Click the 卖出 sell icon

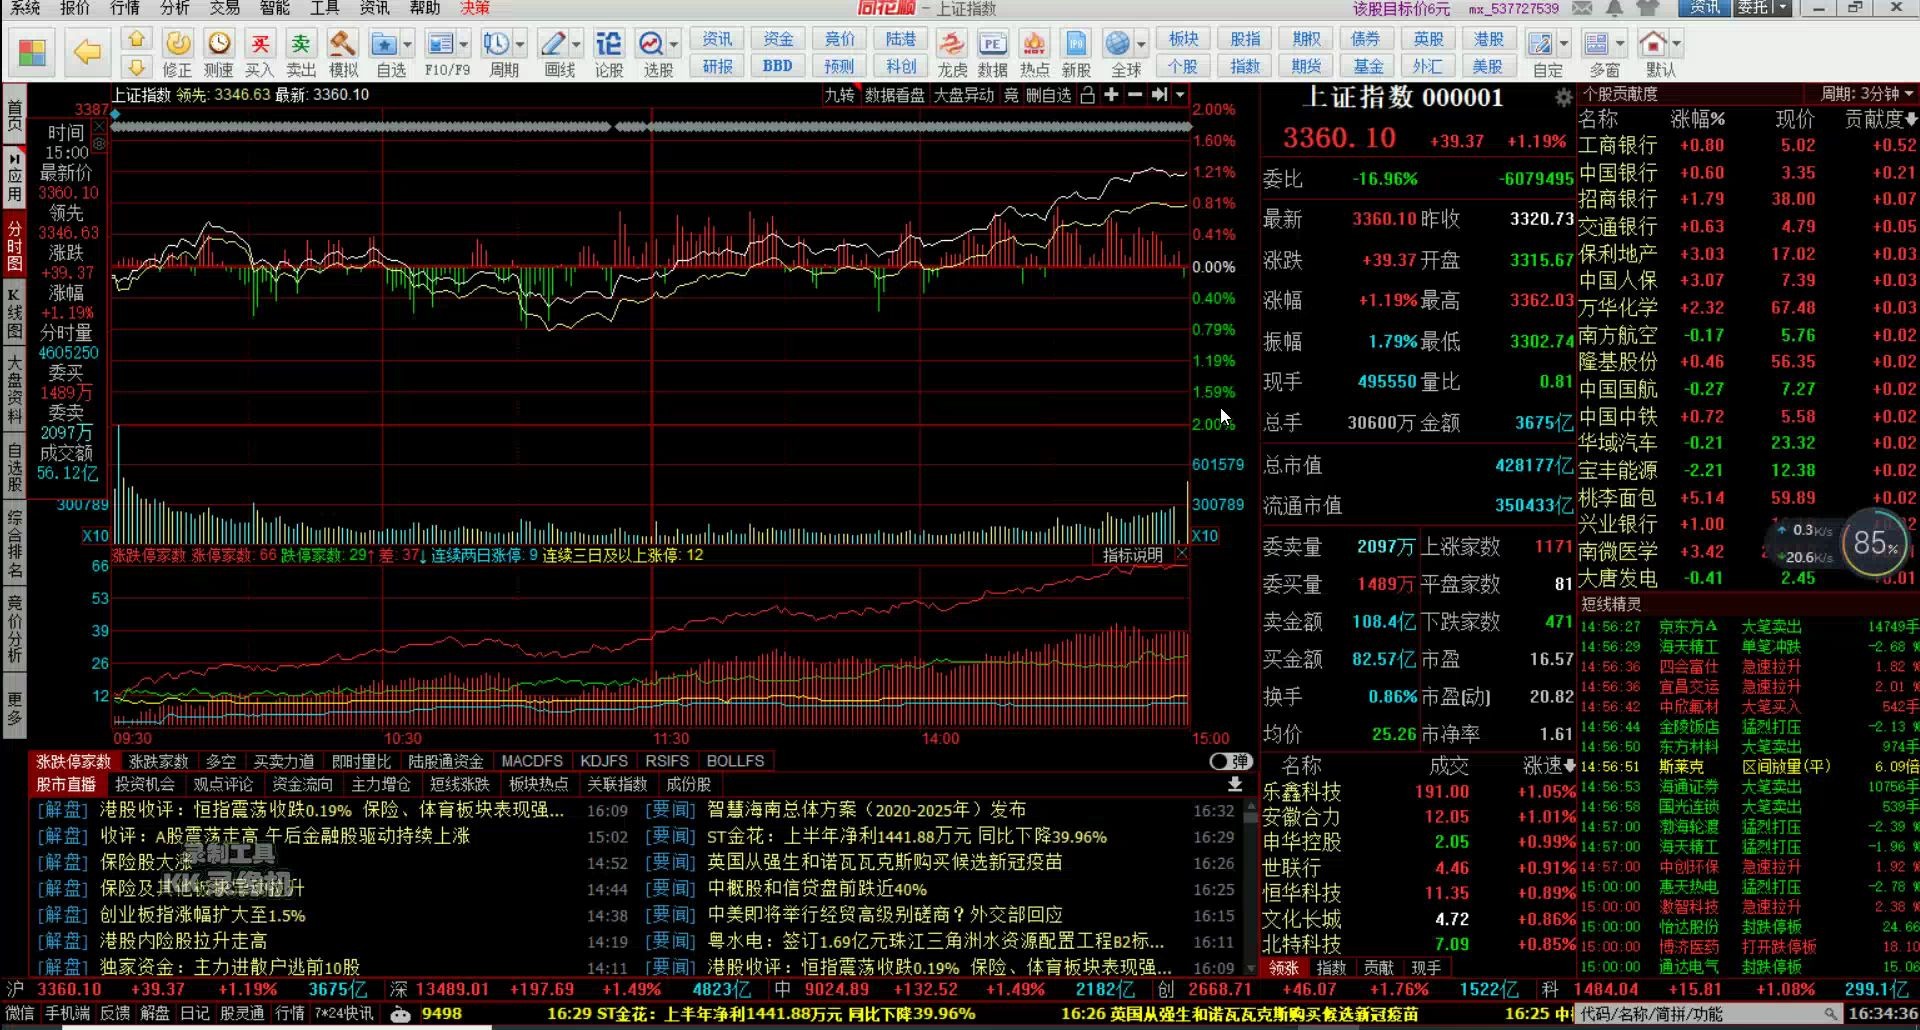(300, 53)
